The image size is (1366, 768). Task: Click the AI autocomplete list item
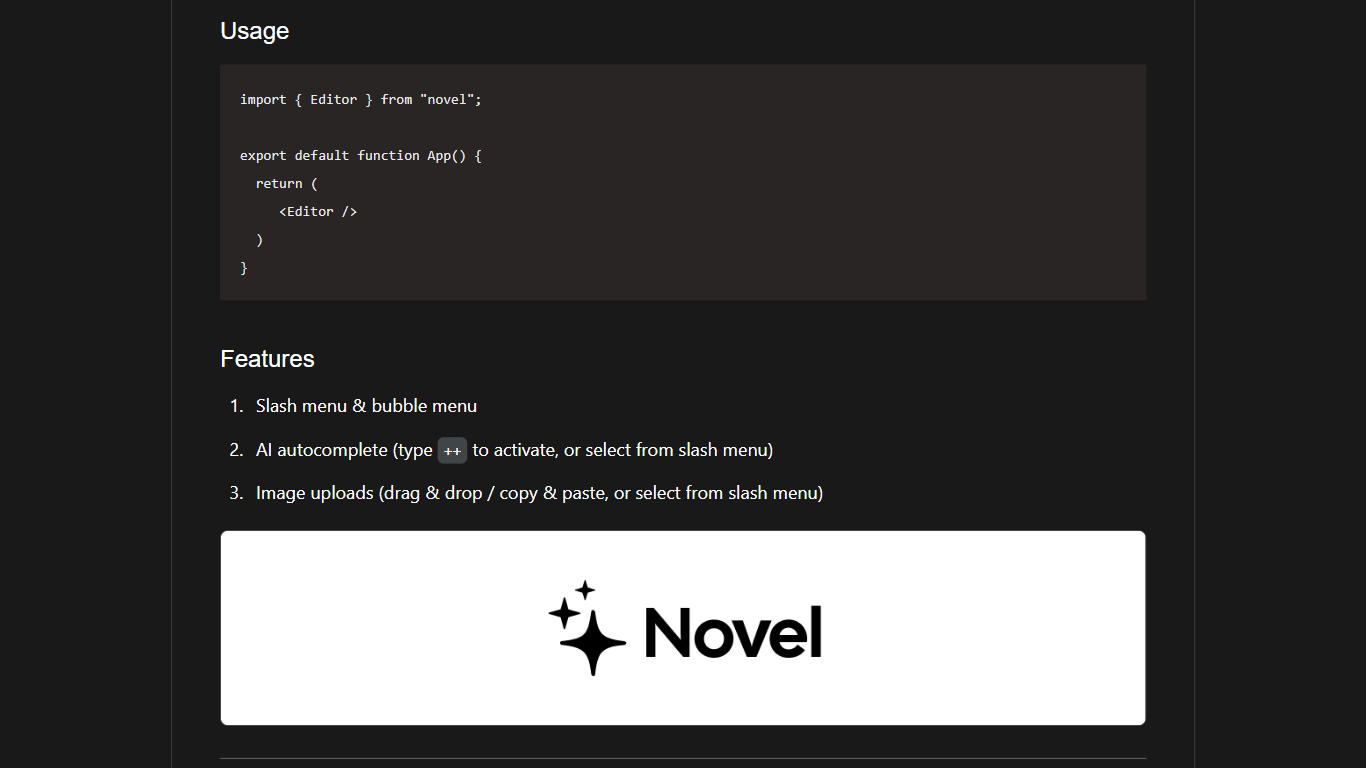point(514,450)
